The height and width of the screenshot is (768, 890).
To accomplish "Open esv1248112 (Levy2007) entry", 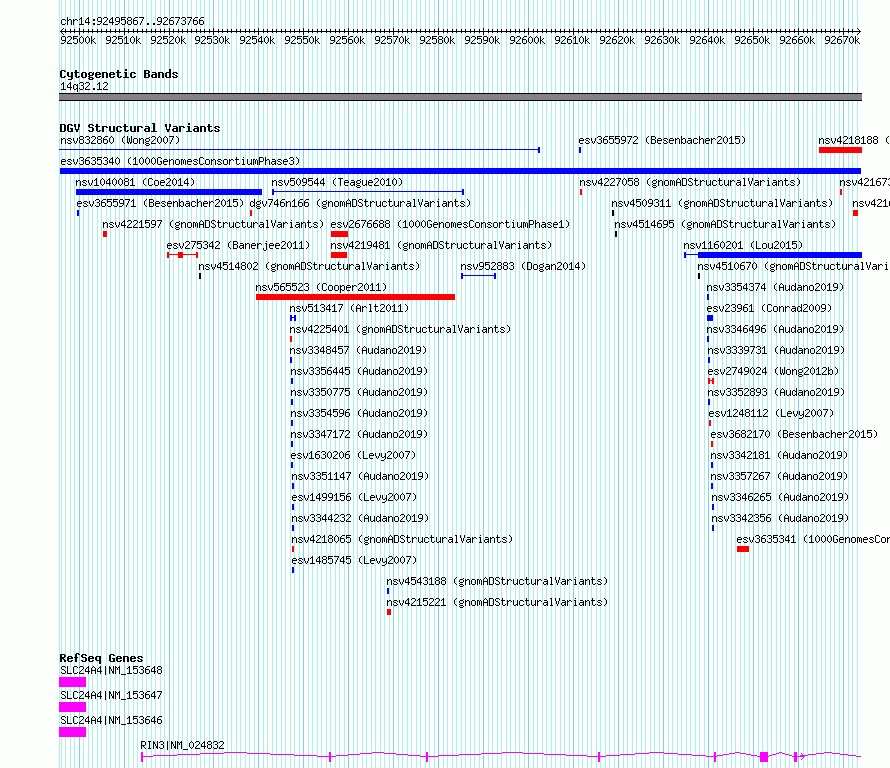I will [x=771, y=413].
